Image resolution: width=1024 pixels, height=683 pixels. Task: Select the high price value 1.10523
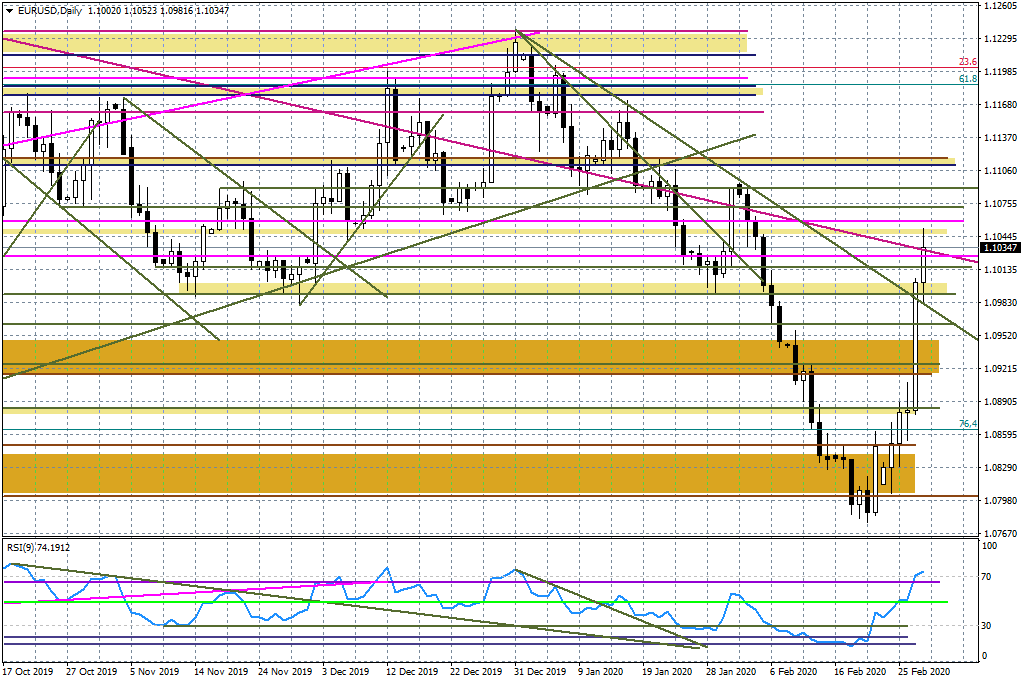coord(140,10)
